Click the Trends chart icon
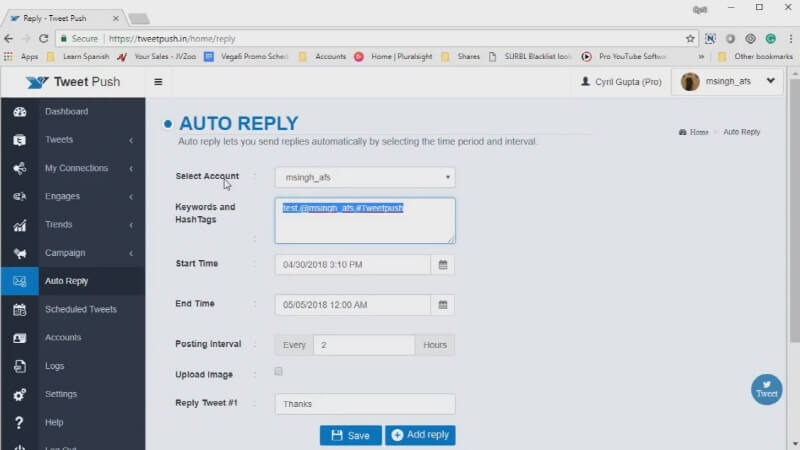The width and height of the screenshot is (800, 450). (19, 225)
